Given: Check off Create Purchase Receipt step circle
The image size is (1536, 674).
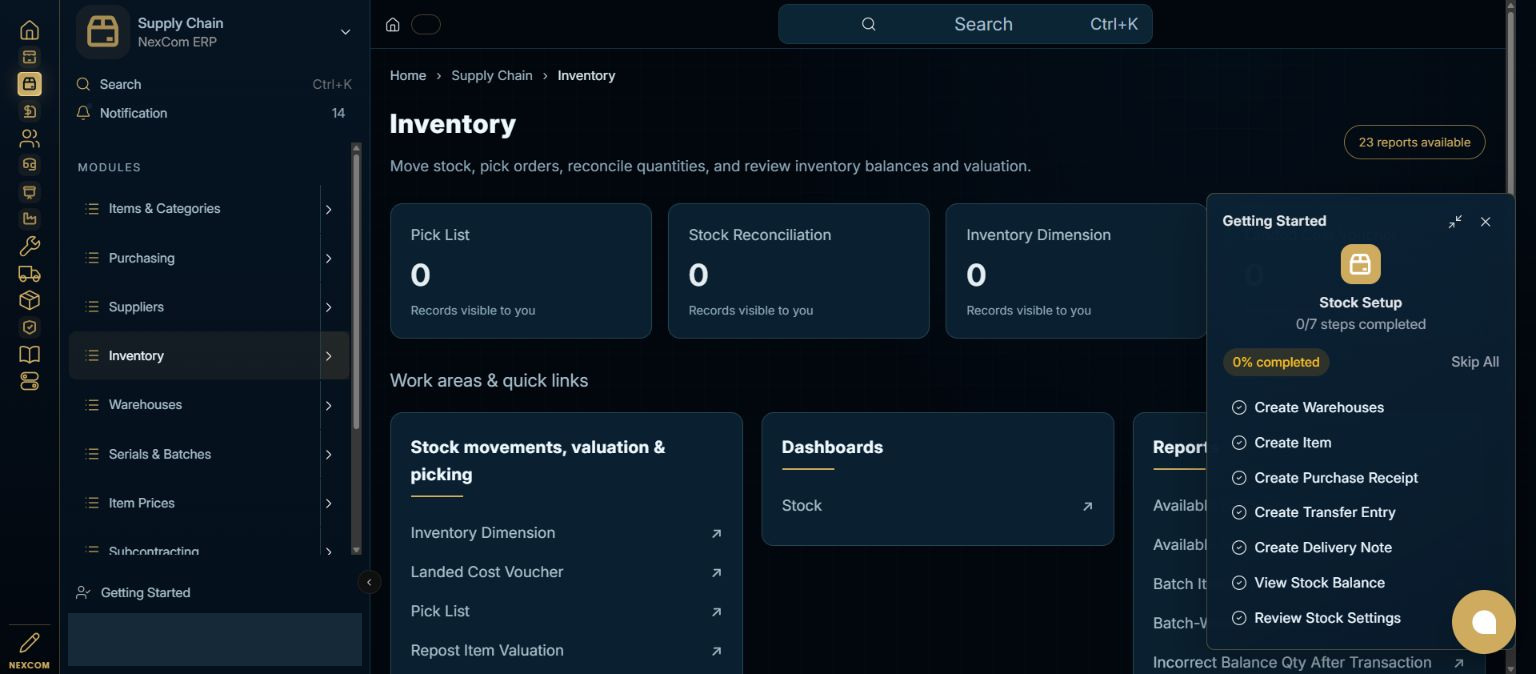Looking at the screenshot, I should (1239, 478).
